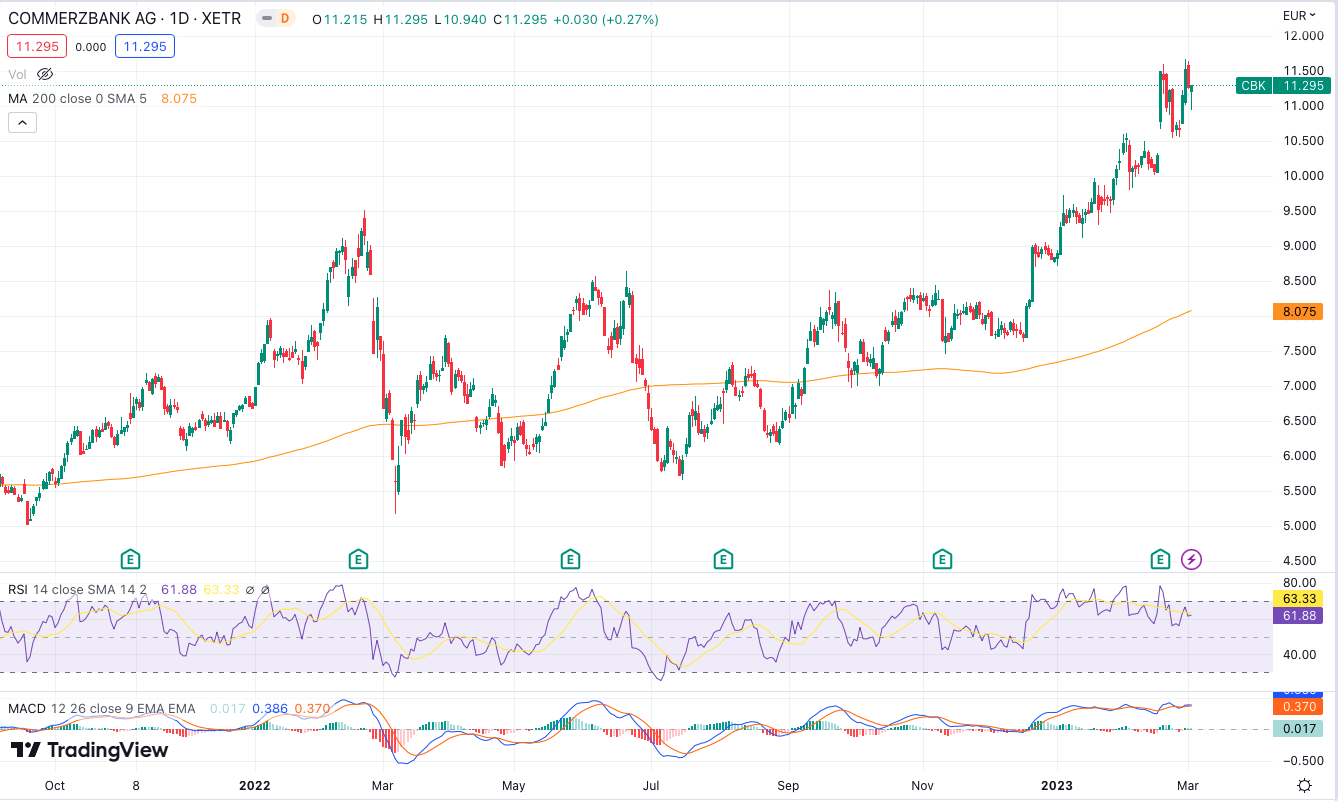Click the blue buy price 11.295 button

[145, 46]
